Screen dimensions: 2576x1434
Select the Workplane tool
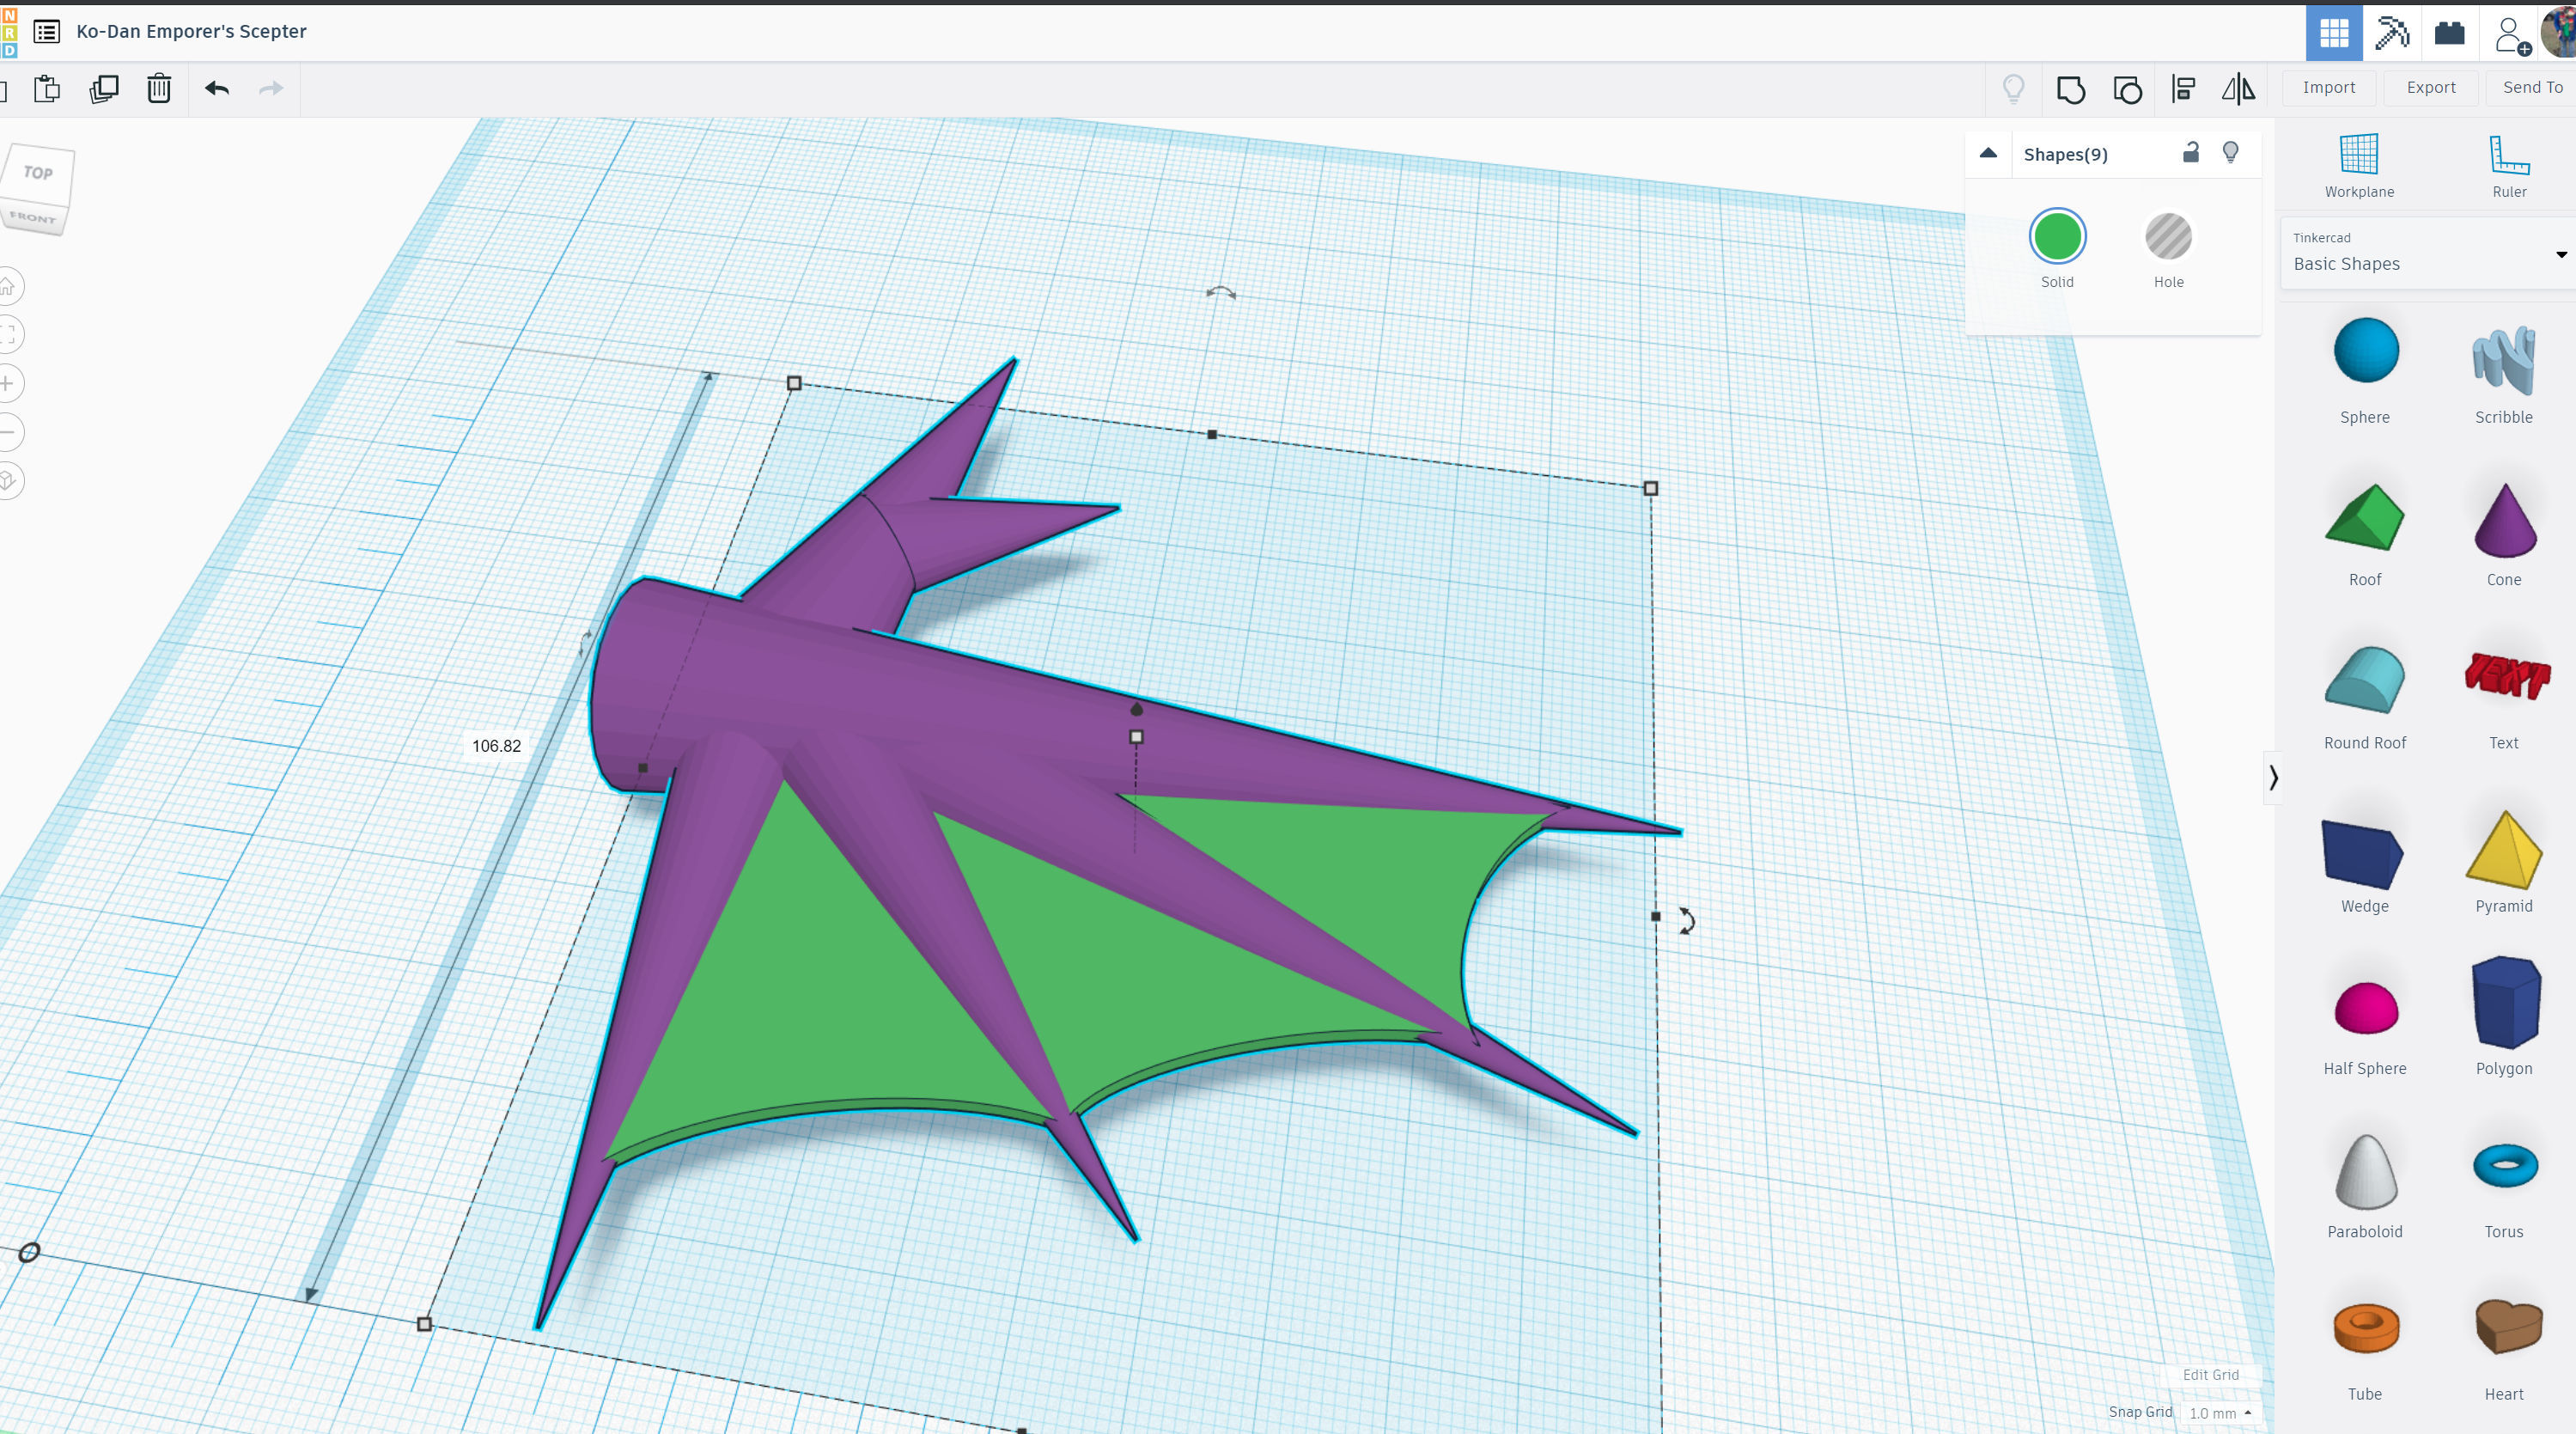[2359, 166]
